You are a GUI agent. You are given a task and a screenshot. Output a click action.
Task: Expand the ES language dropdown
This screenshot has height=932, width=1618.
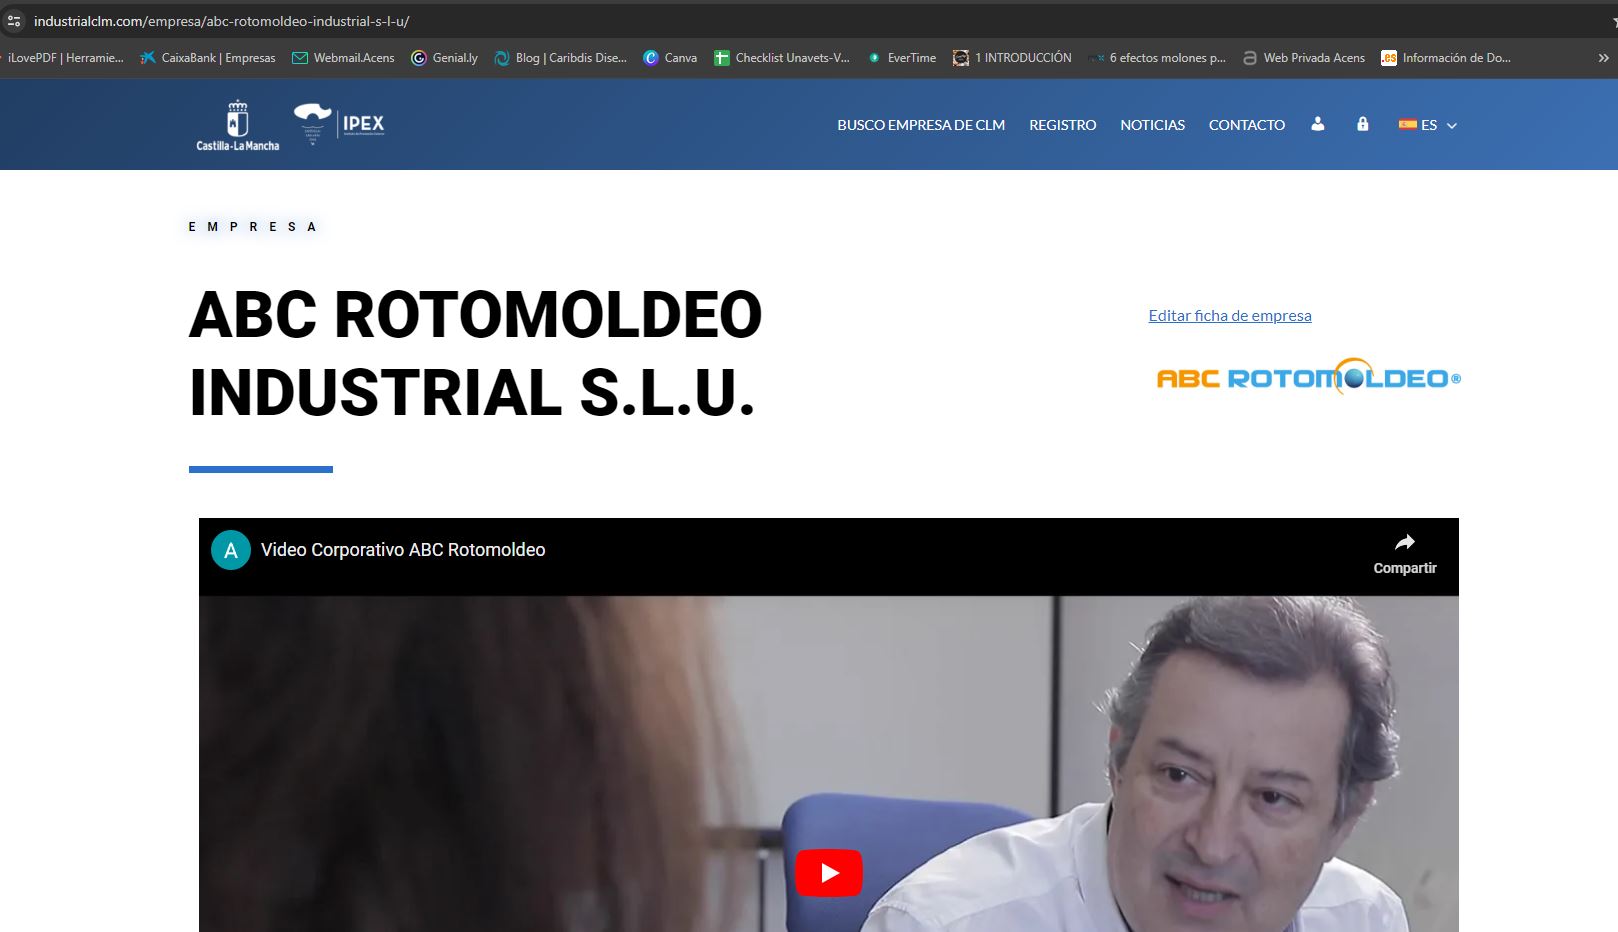click(1428, 125)
